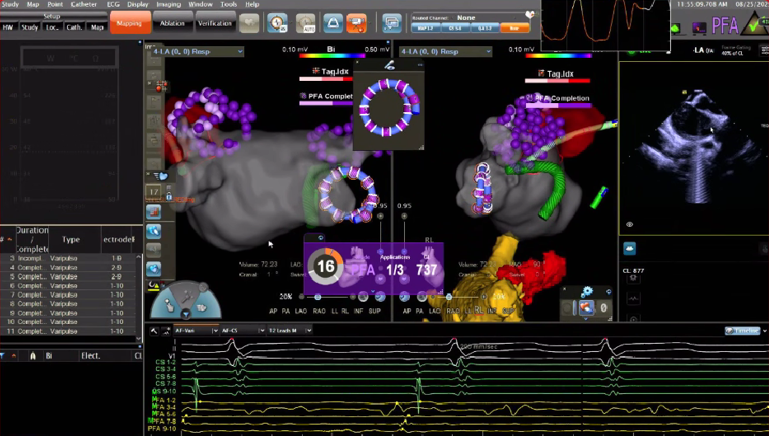Expand the right map 4-LA Resp dropdown
Screen dimensions: 769x436
click(x=487, y=51)
